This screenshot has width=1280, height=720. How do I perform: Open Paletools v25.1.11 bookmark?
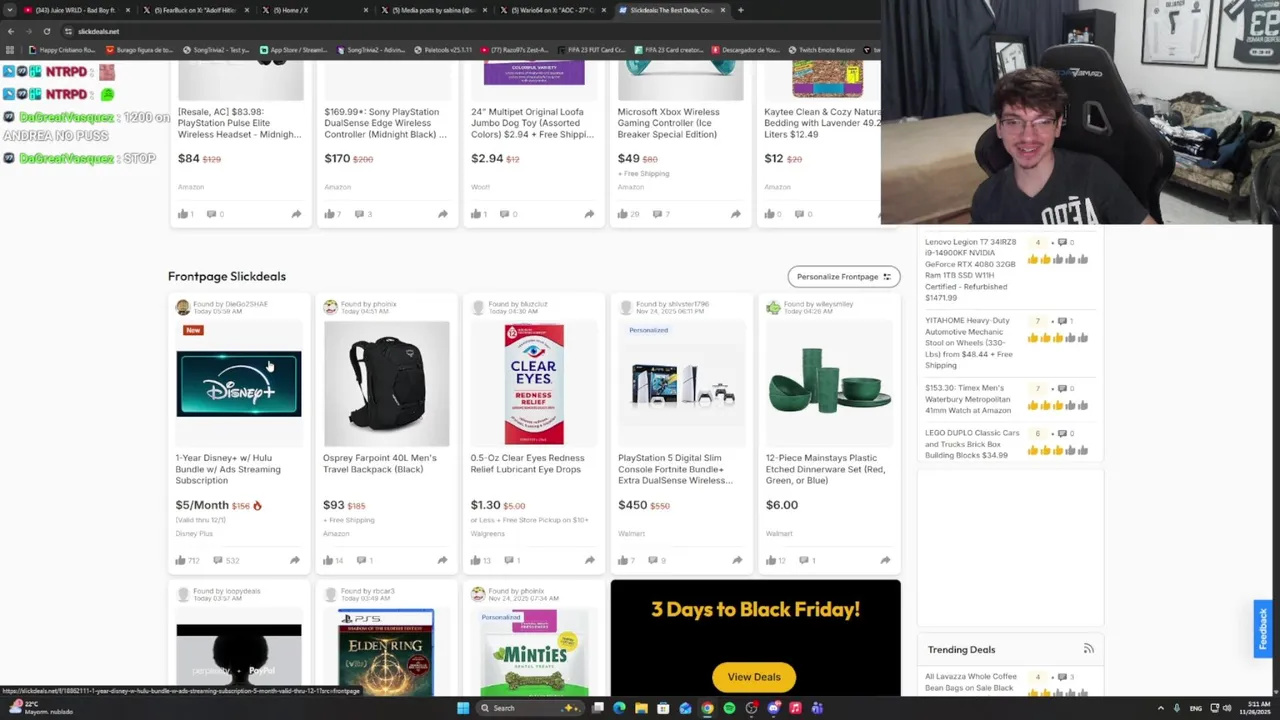[442, 50]
